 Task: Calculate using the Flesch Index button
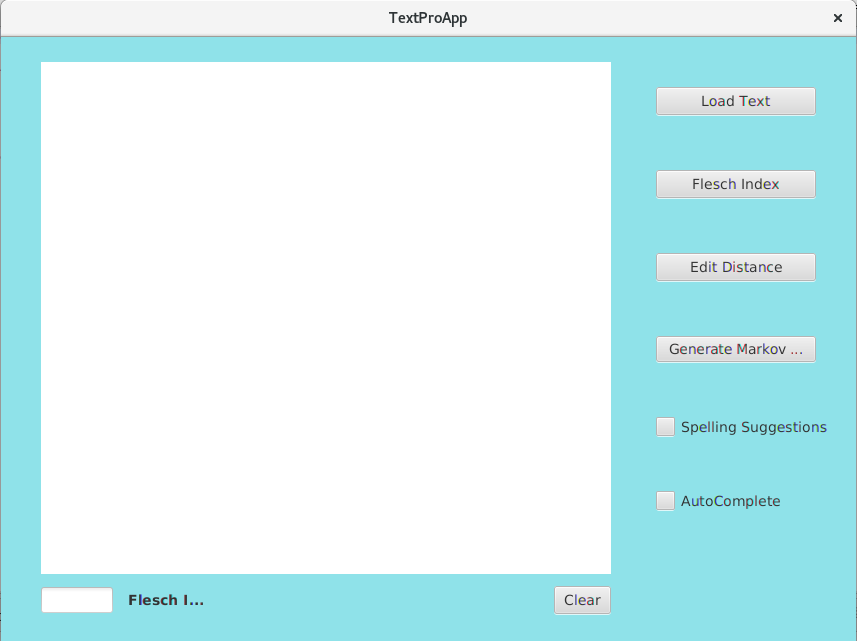click(x=736, y=184)
